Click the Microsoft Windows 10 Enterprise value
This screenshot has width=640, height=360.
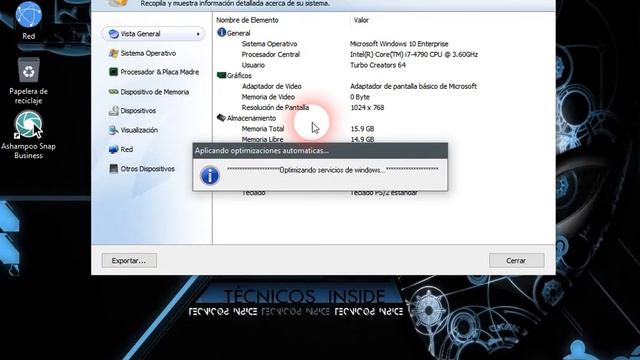click(399, 44)
